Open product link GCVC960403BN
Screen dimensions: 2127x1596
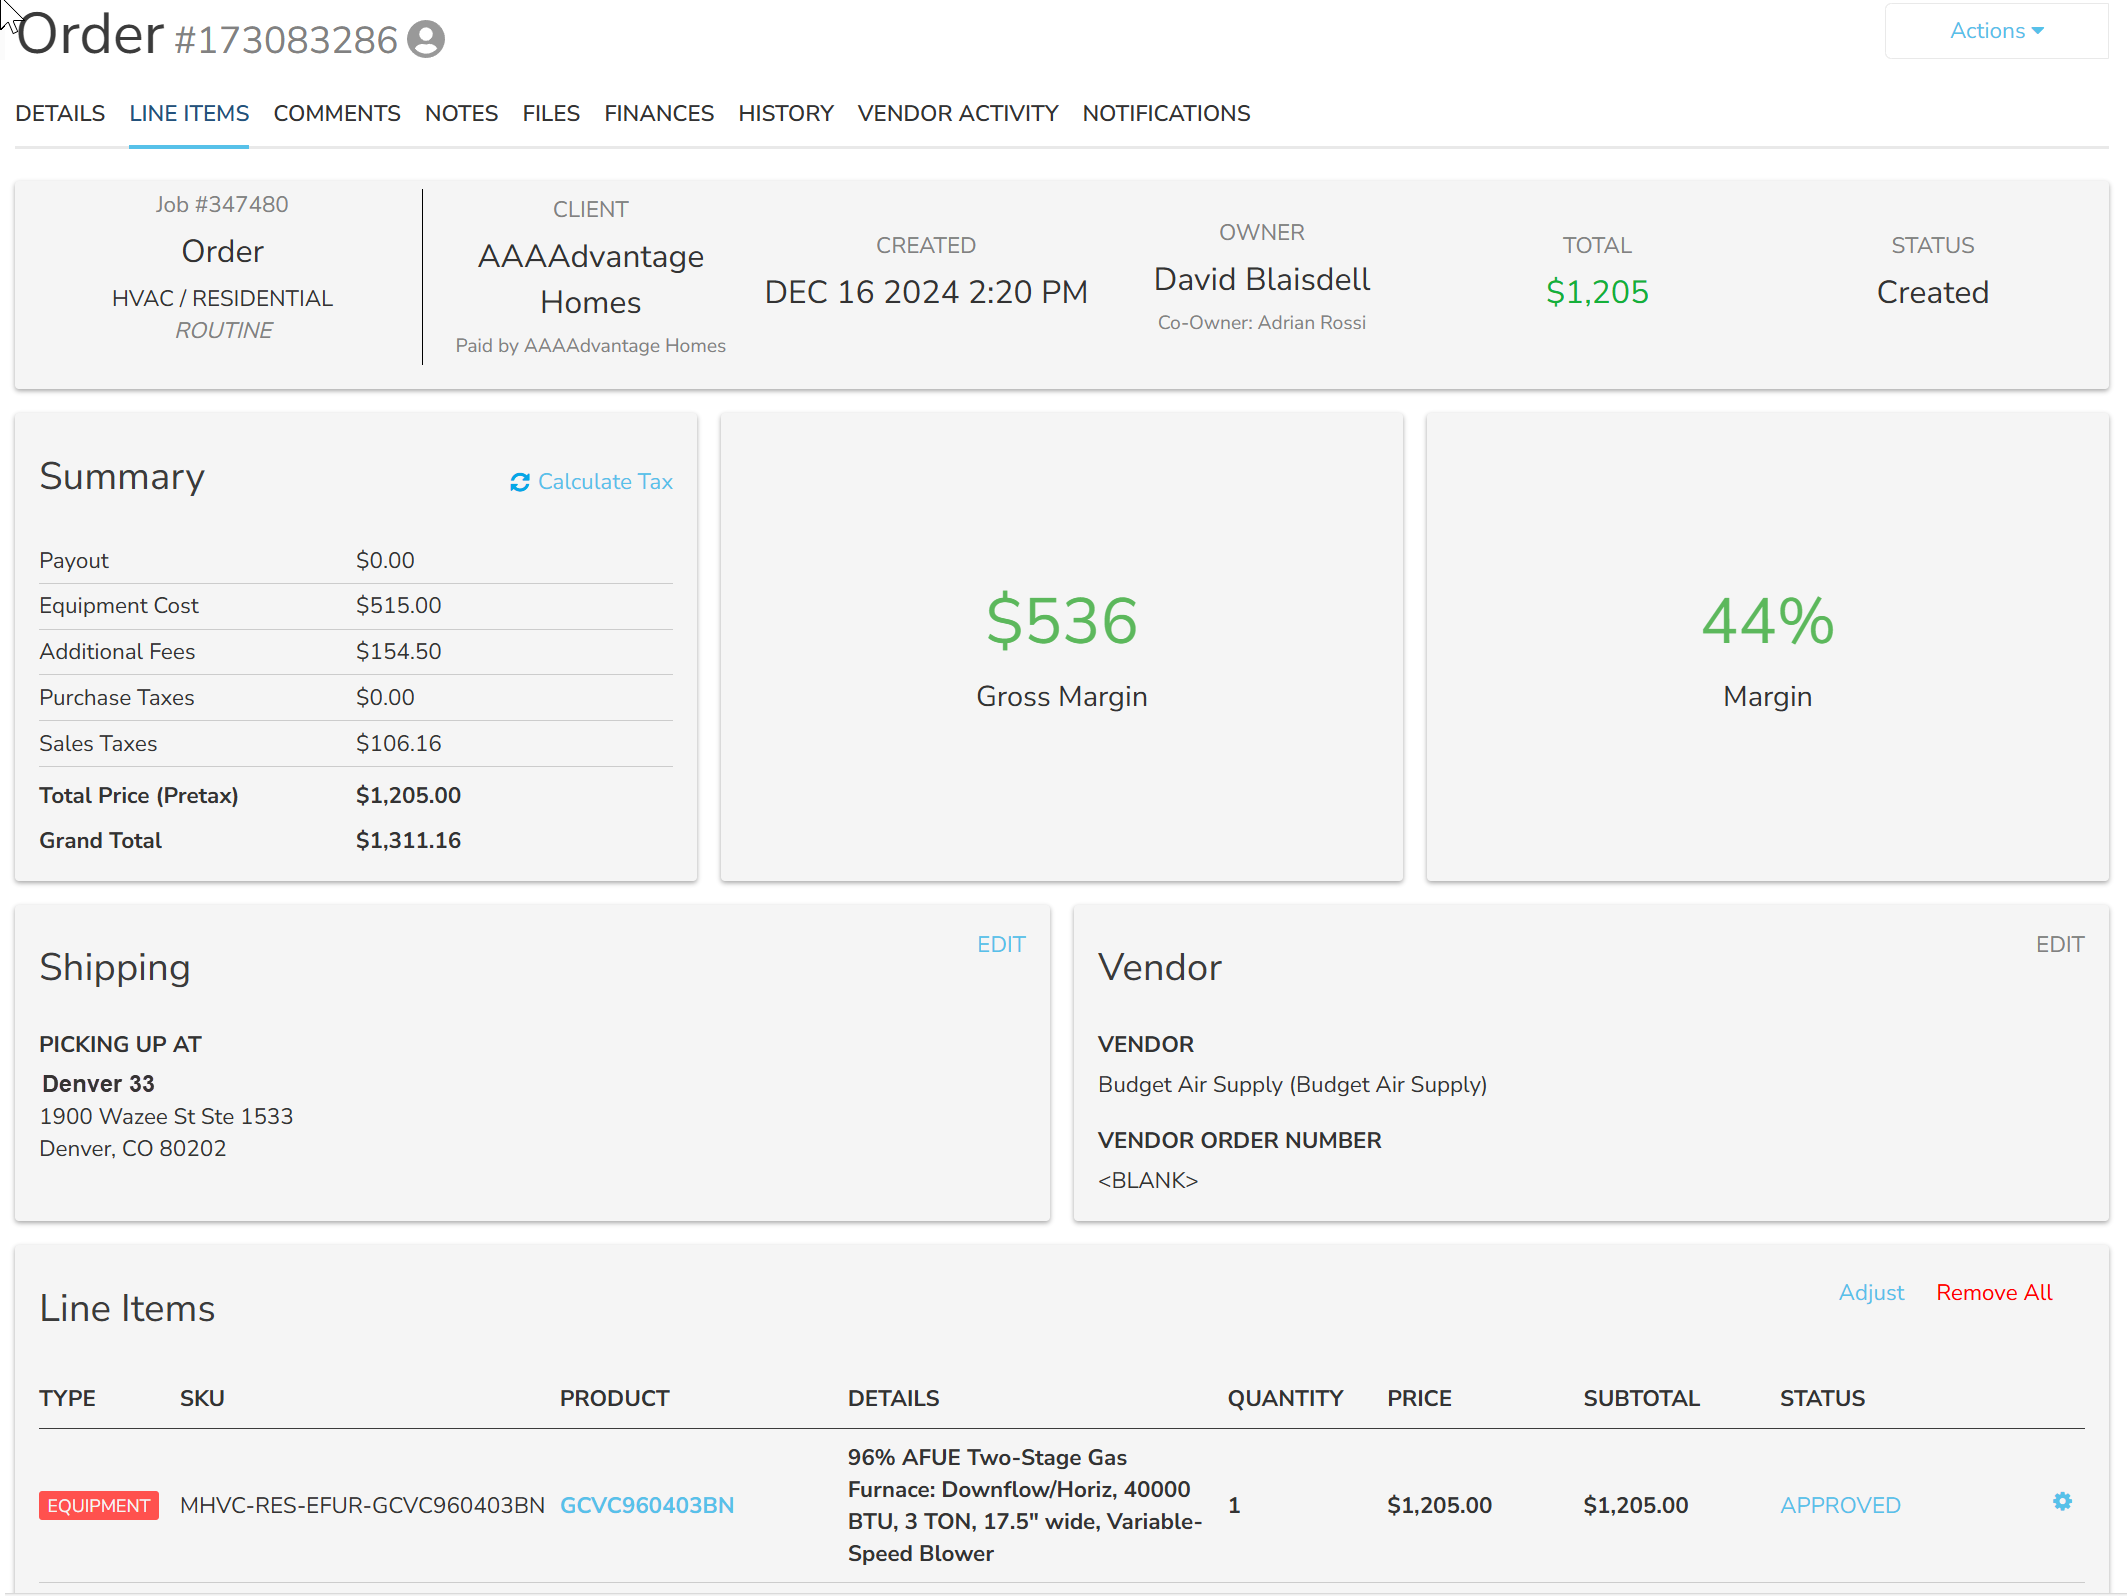click(647, 1505)
